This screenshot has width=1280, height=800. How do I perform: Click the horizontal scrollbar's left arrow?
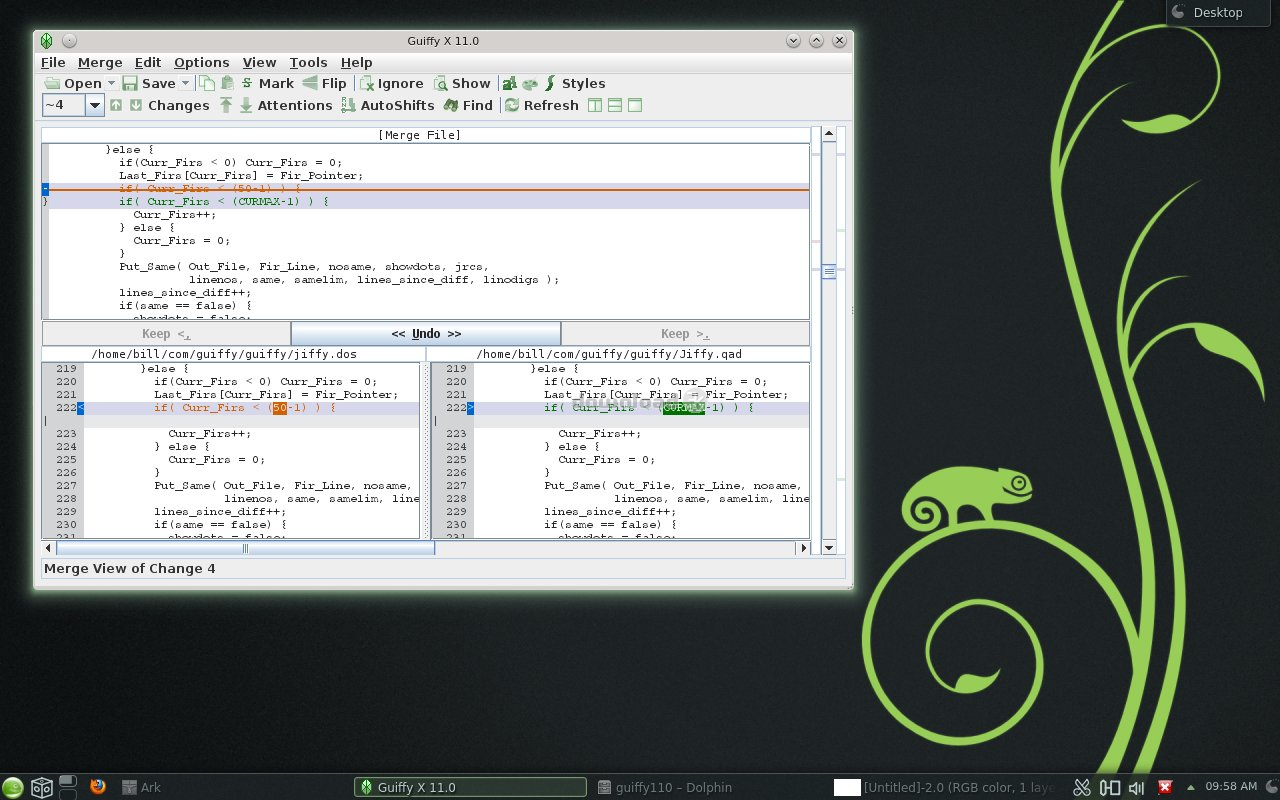(48, 548)
